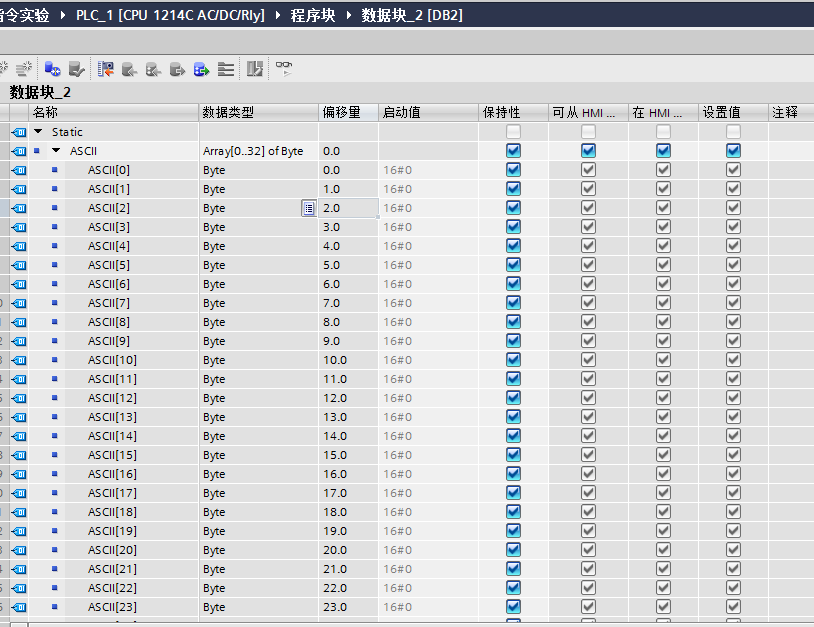The image size is (814, 627).
Task: Select offset value 22.0 of ASCII[22]
Action: point(335,588)
